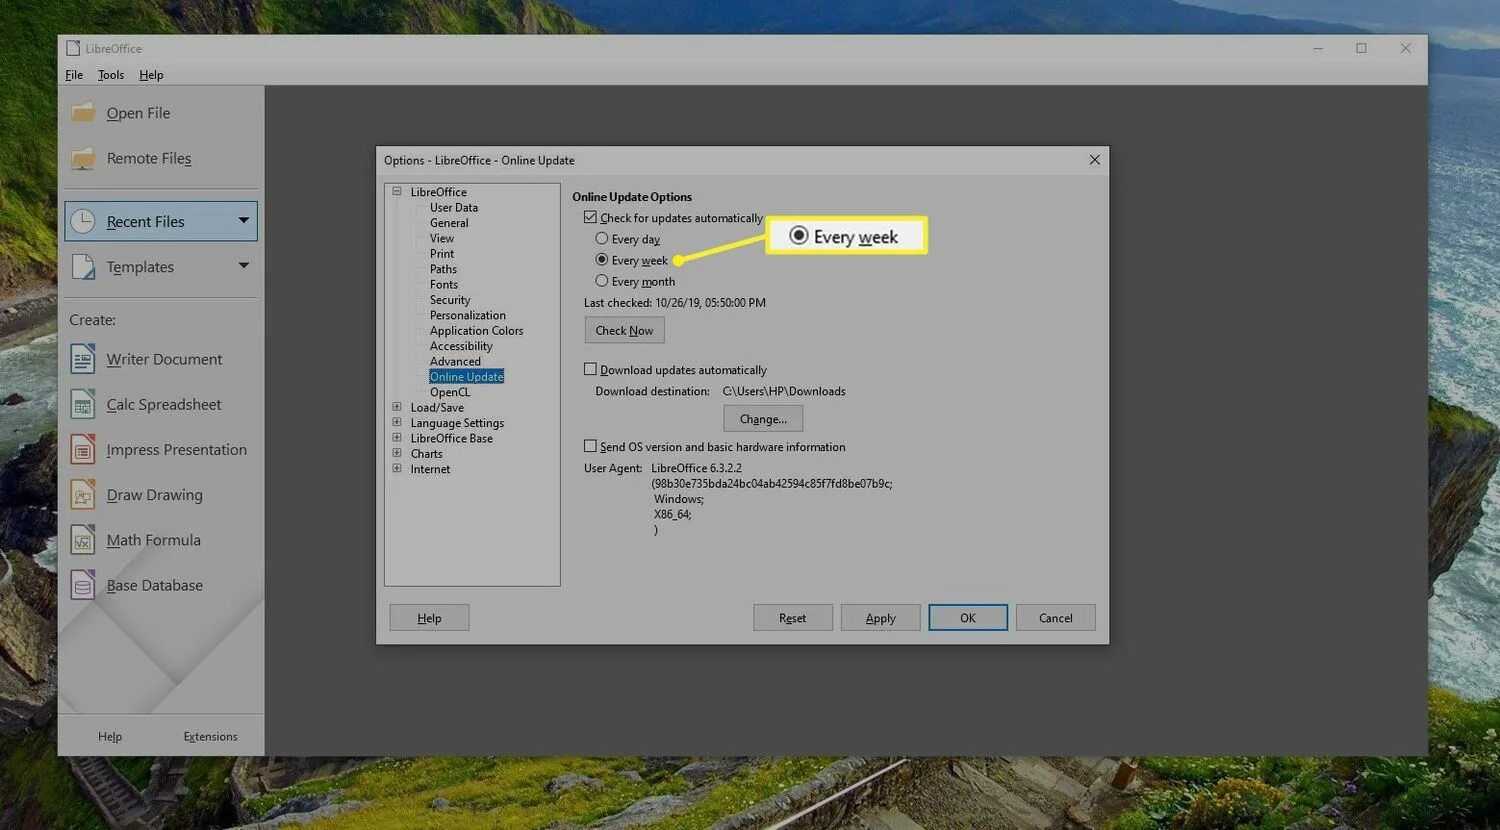This screenshot has width=1500, height=830.
Task: Select the Every month radio button
Action: pyautogui.click(x=602, y=281)
